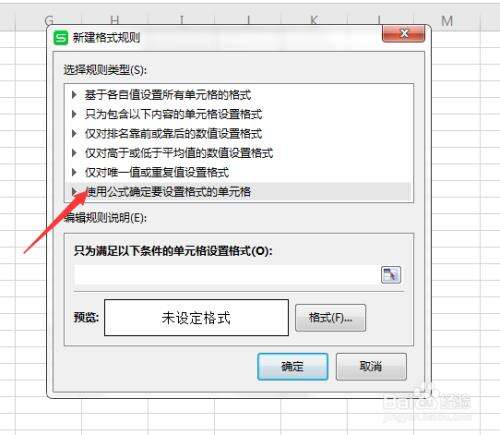The image size is (500, 435).
Task: Click the triangle before 基于各自值设置所有单元格的格式
Action: click(x=74, y=95)
